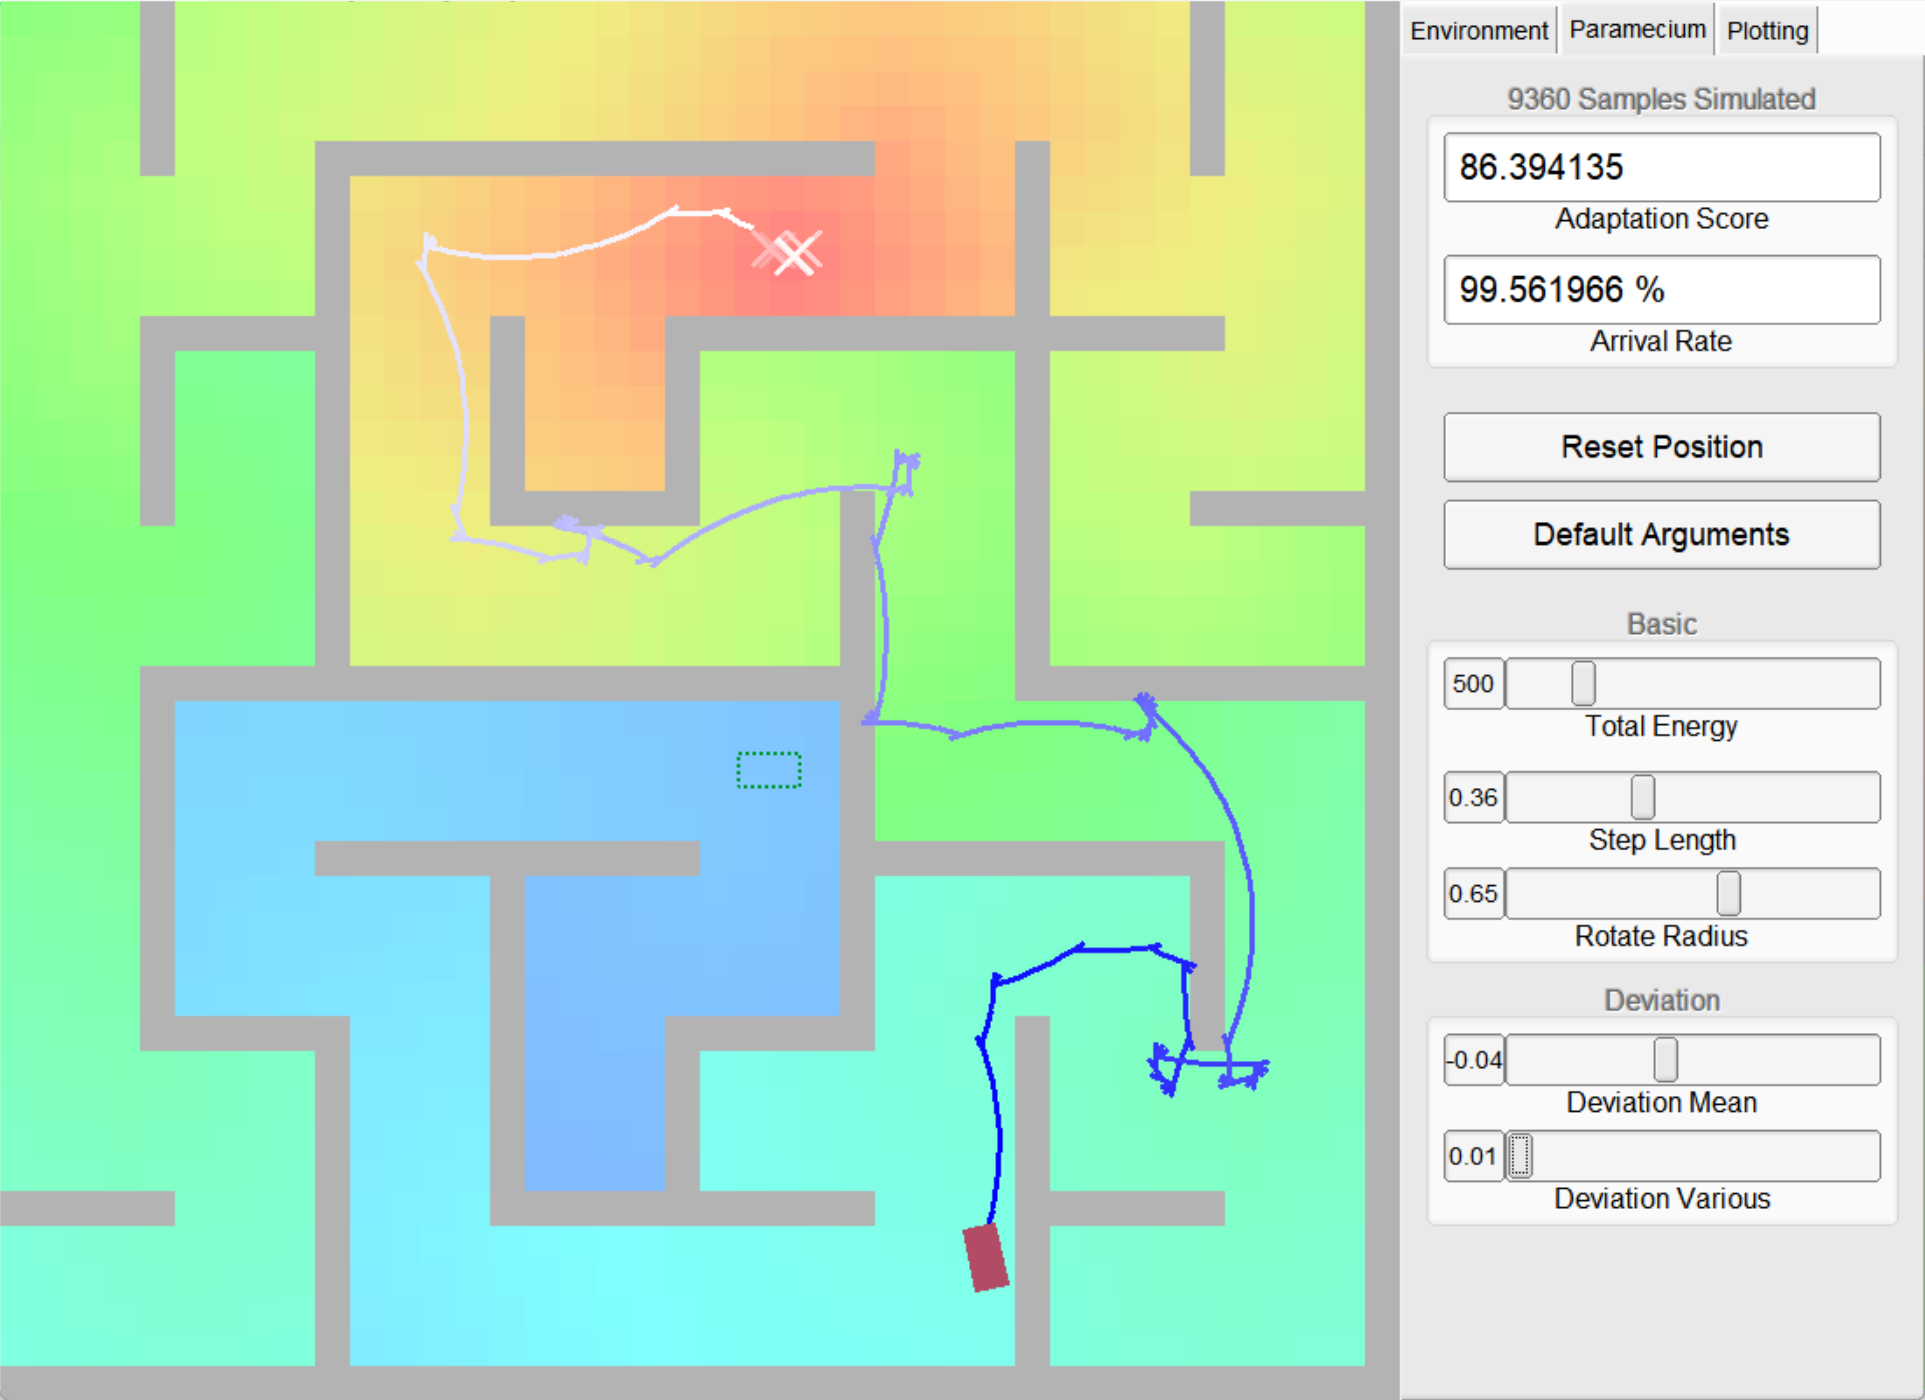This screenshot has height=1400, width=1925.
Task: Click the green dotted rectangle marker
Action: [768, 770]
